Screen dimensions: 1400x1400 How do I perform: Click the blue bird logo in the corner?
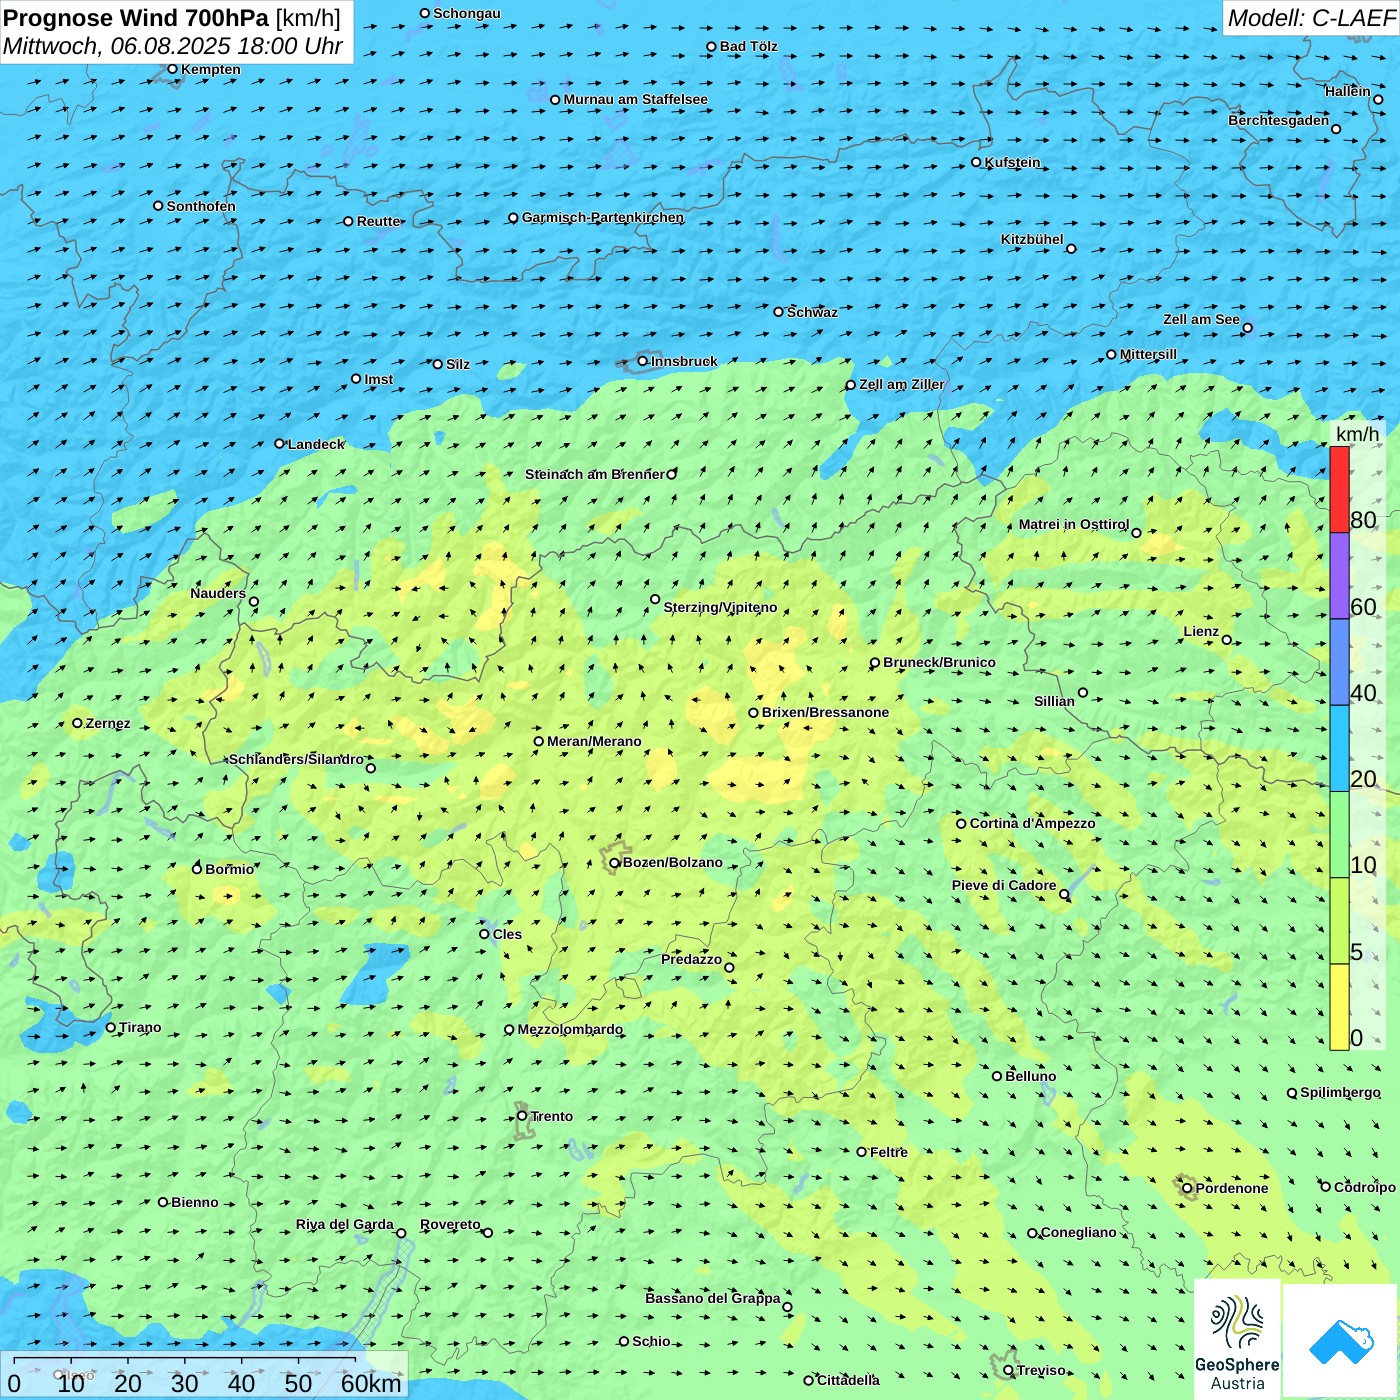point(1341,1341)
